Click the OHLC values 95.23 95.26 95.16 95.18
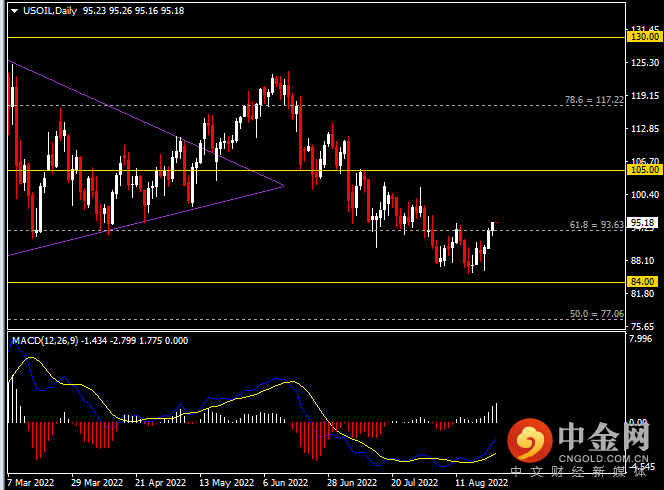This screenshot has height=490, width=664. tap(133, 11)
